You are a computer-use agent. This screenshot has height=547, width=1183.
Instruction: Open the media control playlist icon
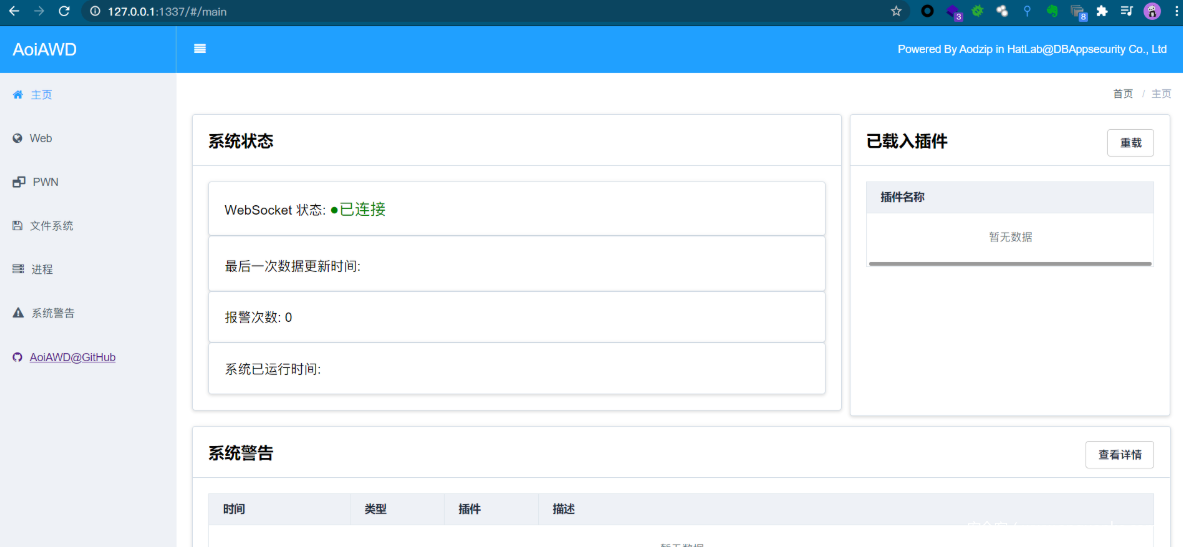pyautogui.click(x=1127, y=11)
